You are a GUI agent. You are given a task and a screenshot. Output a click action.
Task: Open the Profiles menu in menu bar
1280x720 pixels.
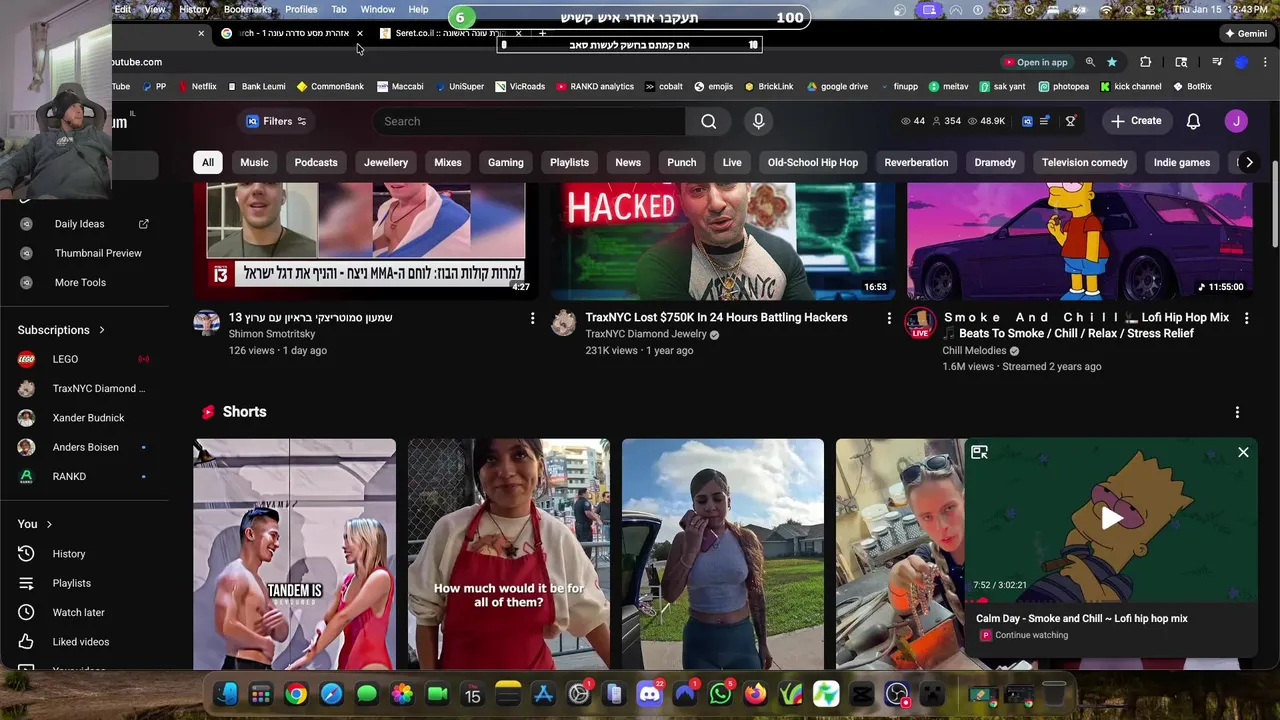301,10
